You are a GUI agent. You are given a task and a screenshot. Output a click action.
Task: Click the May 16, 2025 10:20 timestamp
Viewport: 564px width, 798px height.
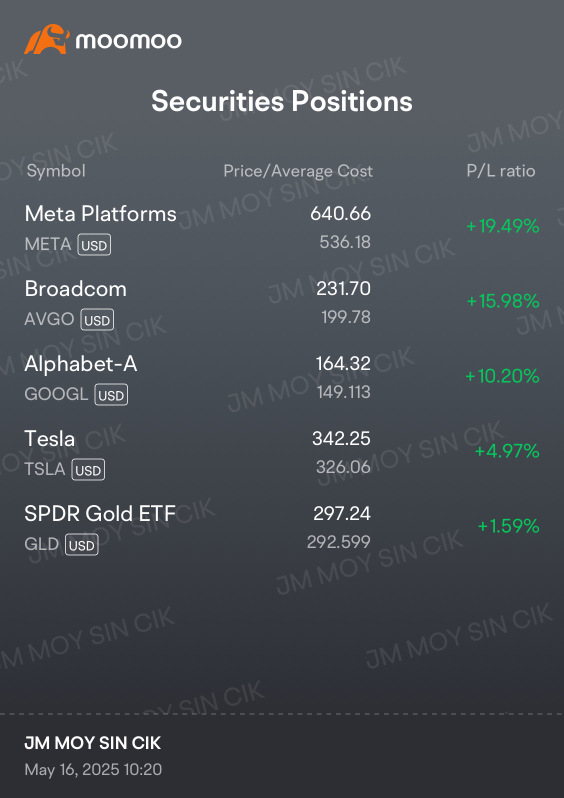click(x=93, y=769)
